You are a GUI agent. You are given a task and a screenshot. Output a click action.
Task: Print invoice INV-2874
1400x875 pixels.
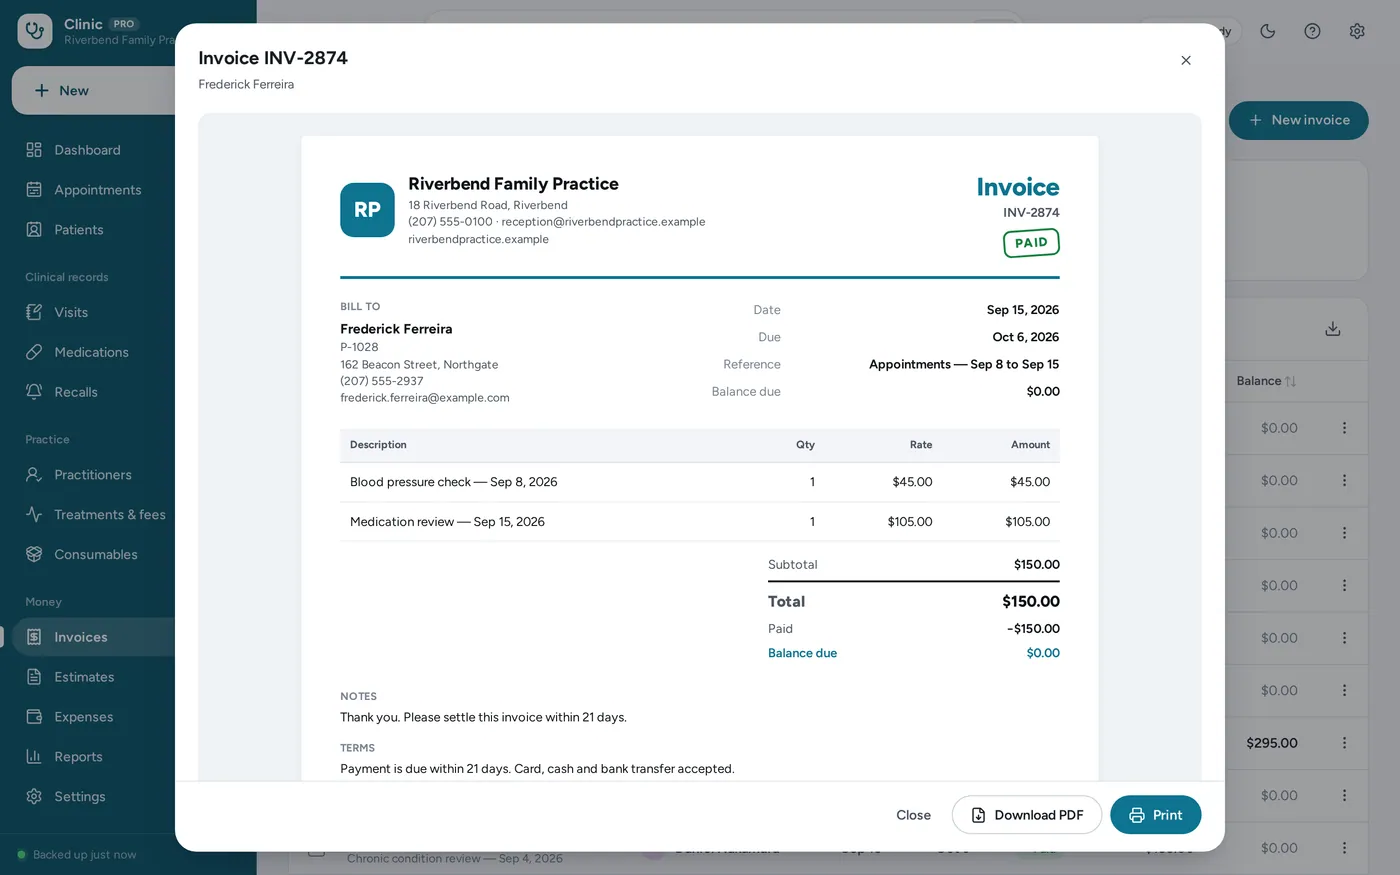pyautogui.click(x=1156, y=815)
